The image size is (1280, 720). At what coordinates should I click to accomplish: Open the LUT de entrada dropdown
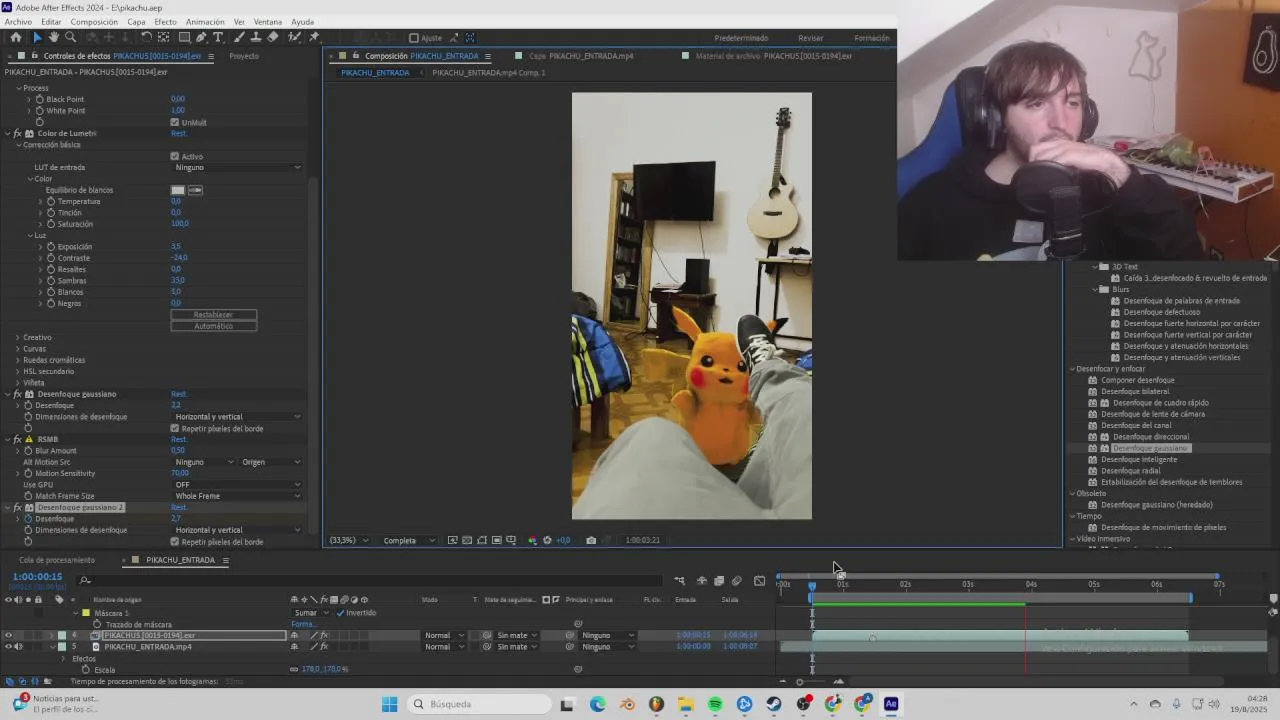[x=237, y=167]
